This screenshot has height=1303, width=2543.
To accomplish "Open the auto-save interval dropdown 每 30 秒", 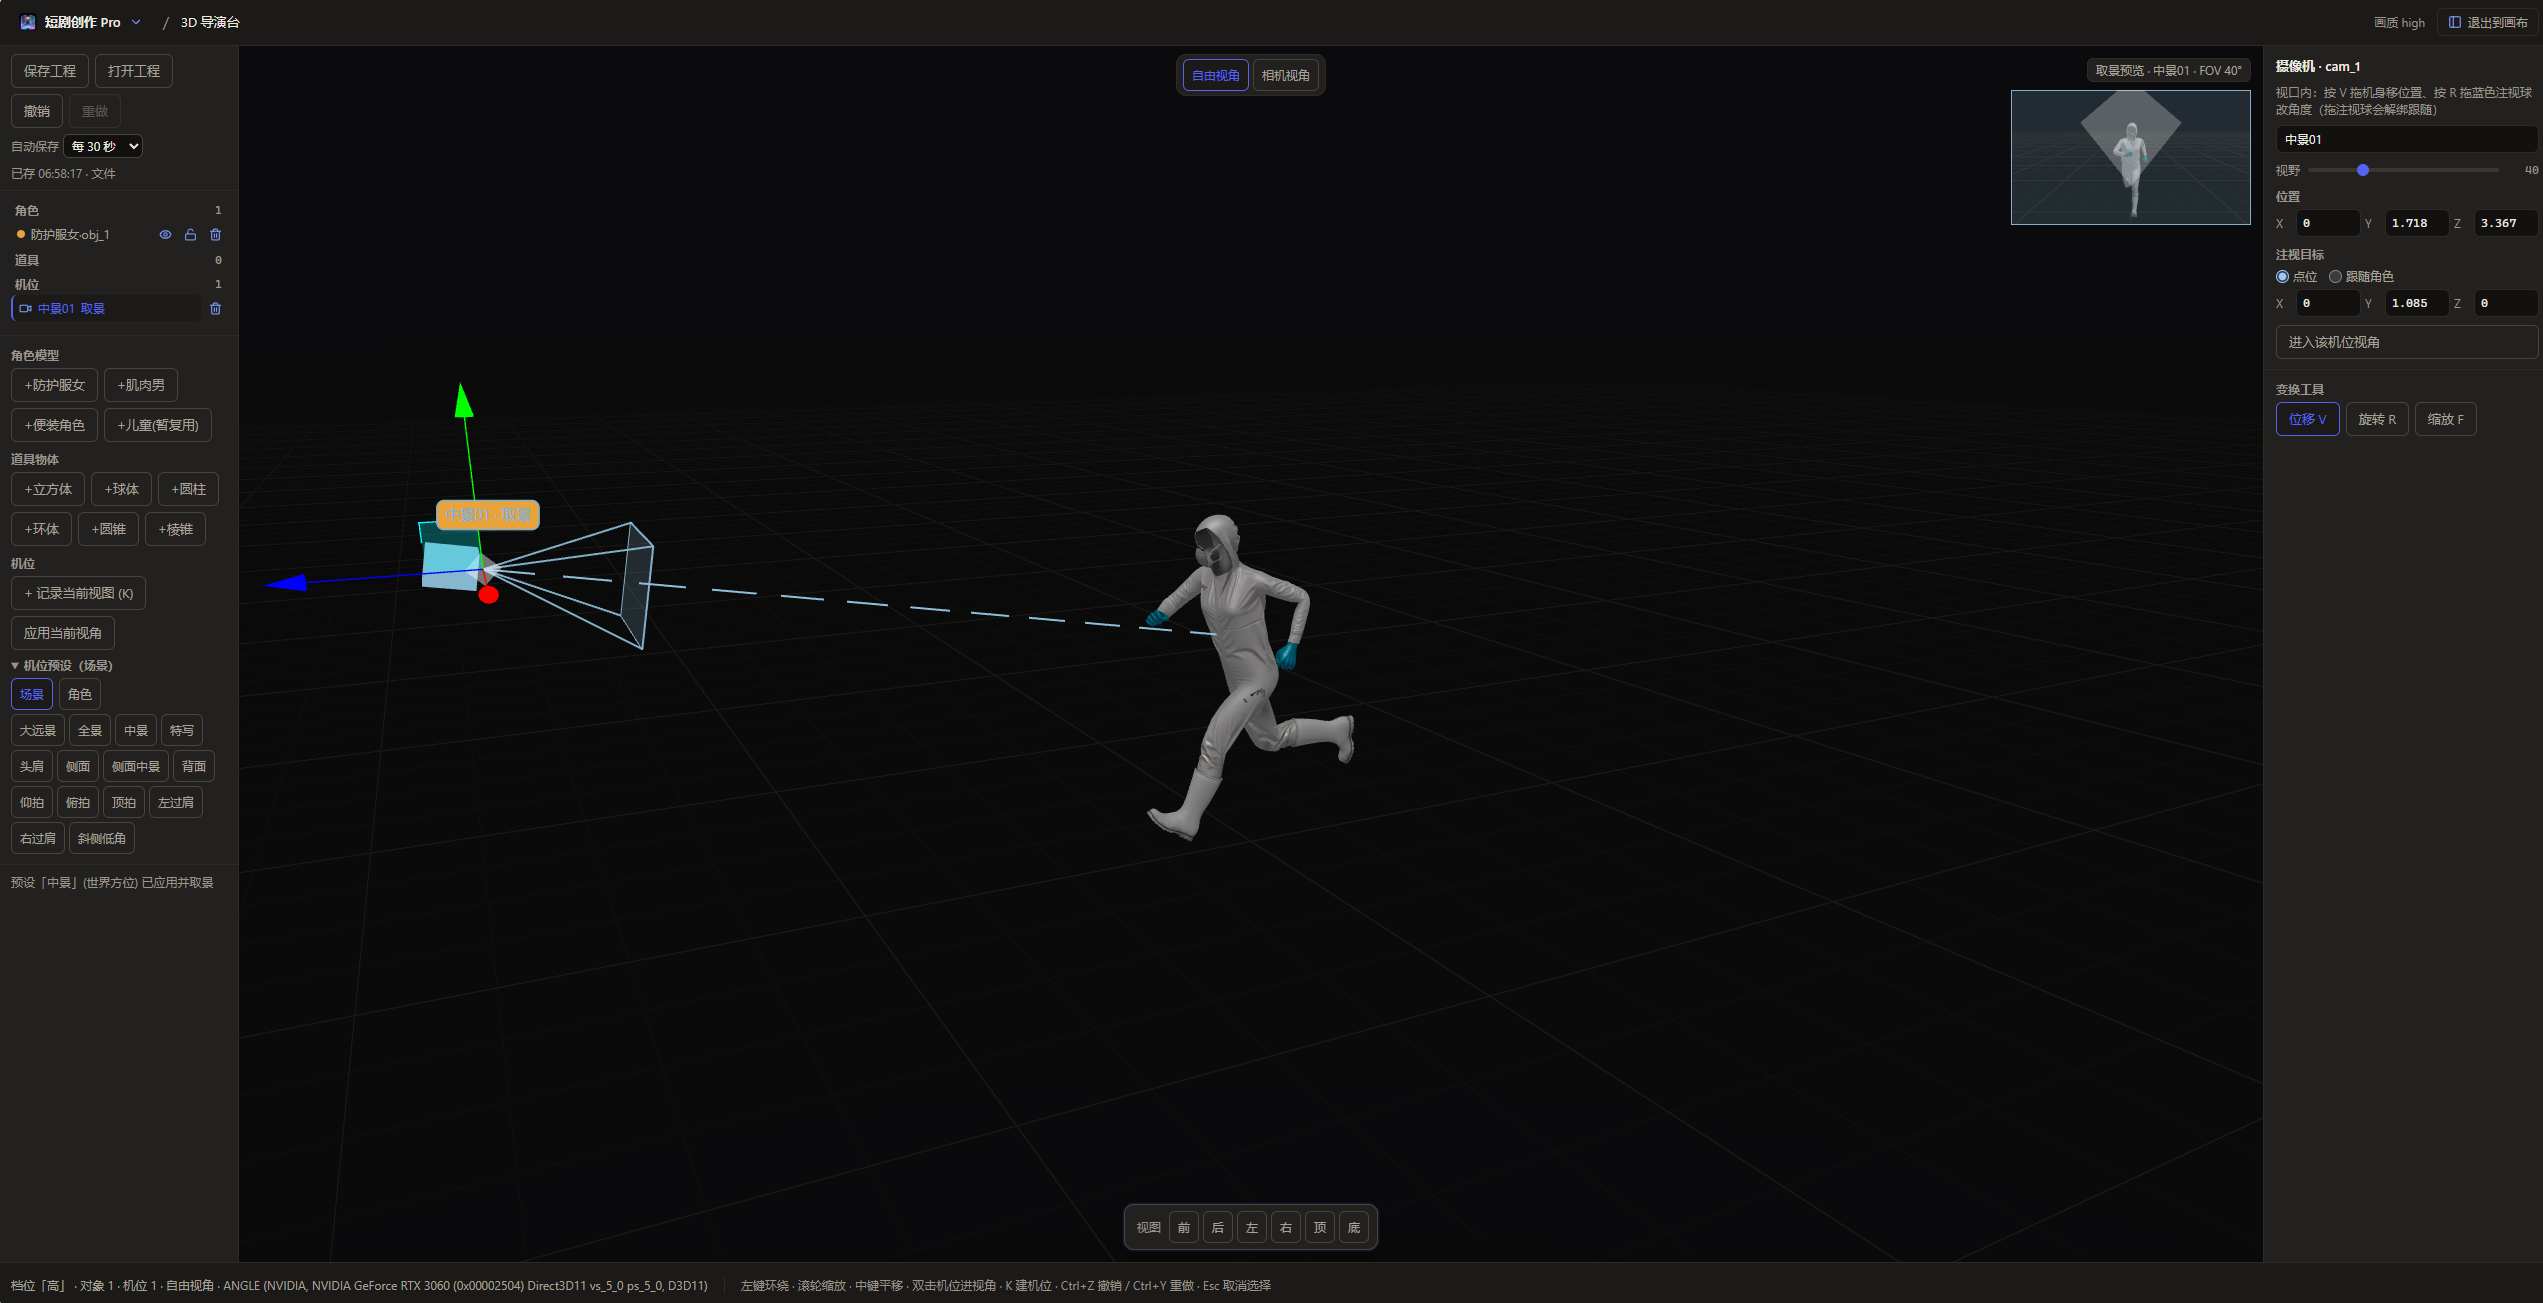I will pos(104,146).
